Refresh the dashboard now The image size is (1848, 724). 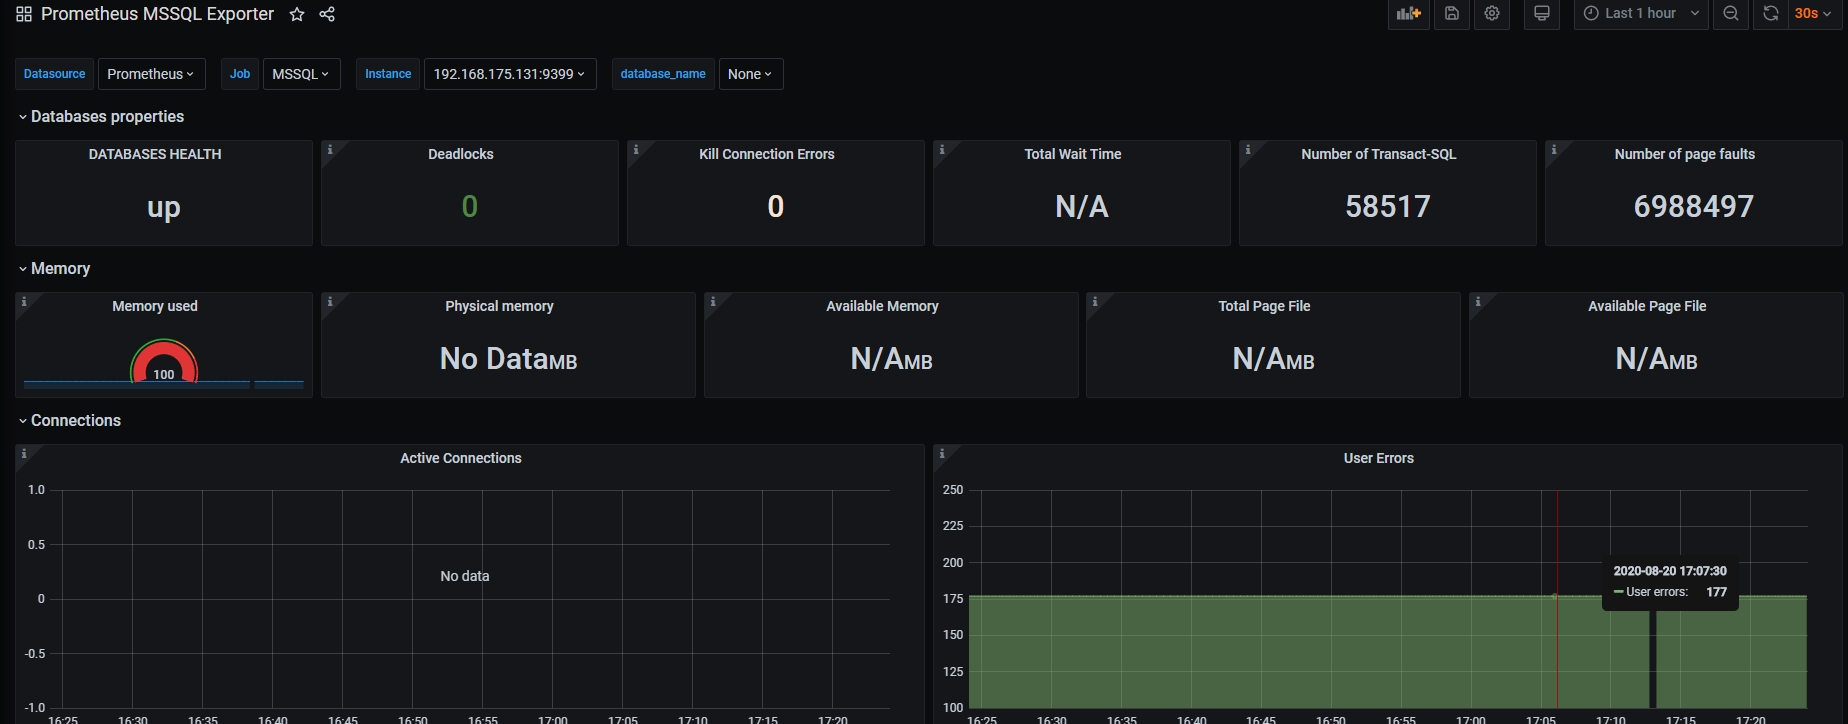pos(1771,13)
